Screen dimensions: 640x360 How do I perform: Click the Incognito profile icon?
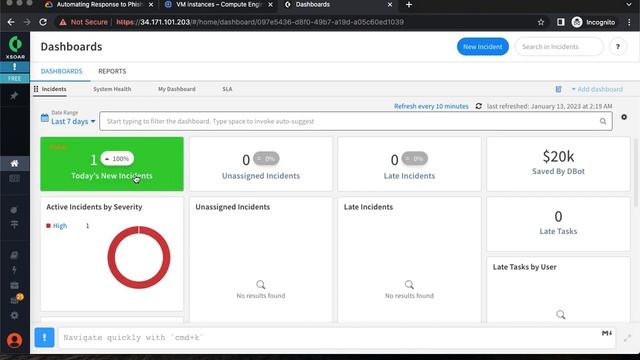[x=577, y=22]
